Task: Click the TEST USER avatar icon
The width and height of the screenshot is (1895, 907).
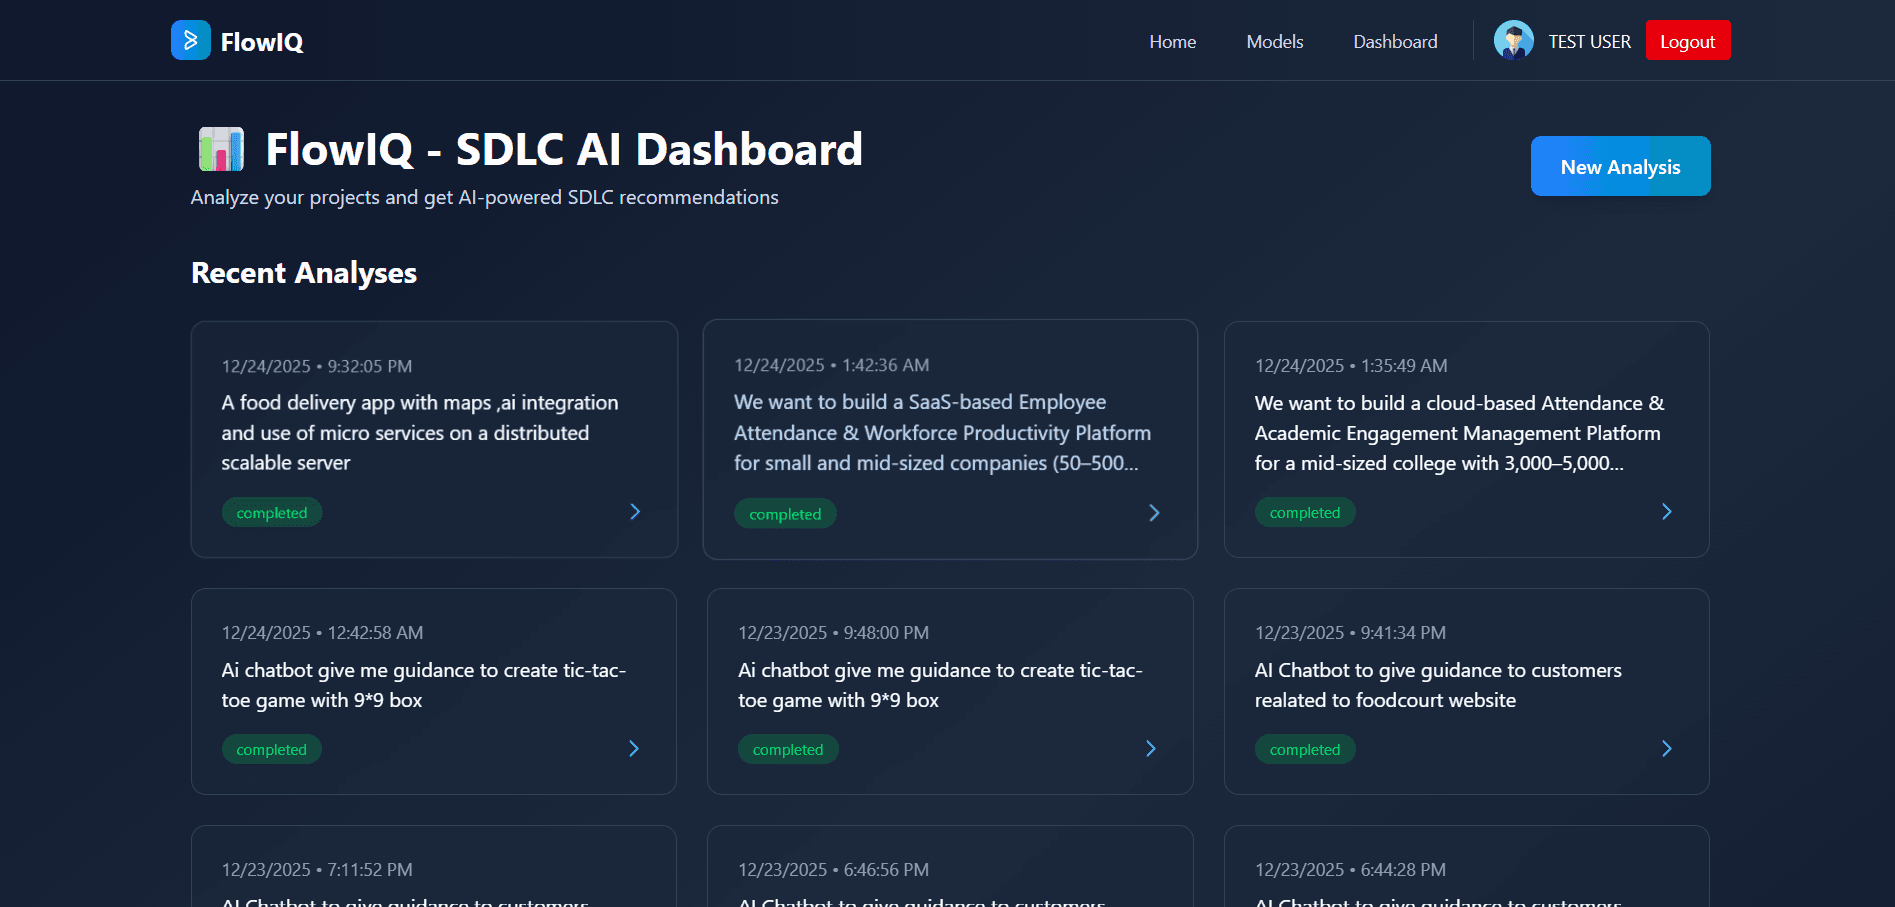Action: [x=1513, y=41]
